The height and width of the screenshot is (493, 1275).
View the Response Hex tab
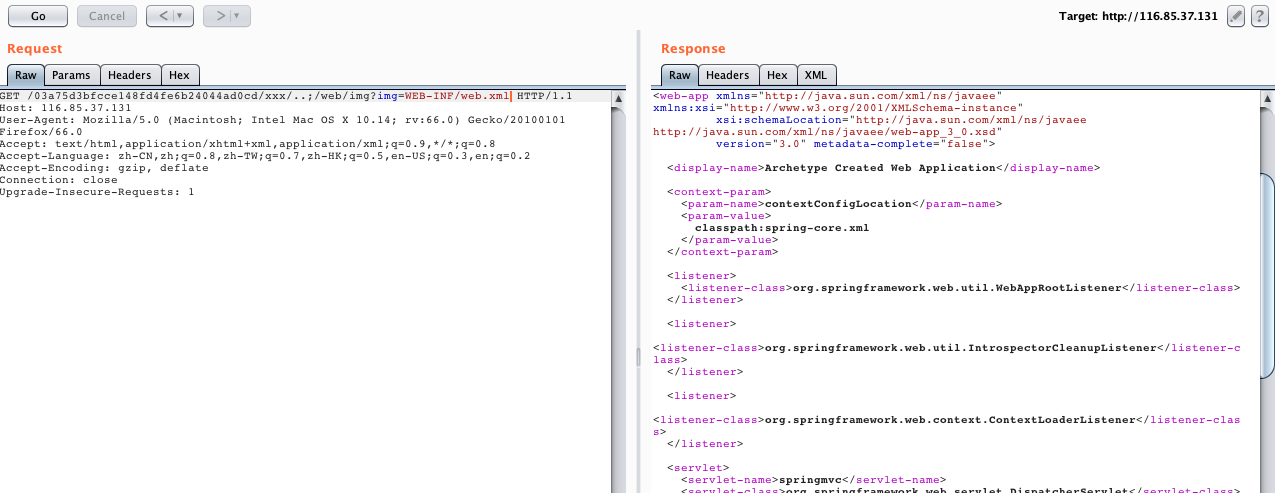coord(777,75)
